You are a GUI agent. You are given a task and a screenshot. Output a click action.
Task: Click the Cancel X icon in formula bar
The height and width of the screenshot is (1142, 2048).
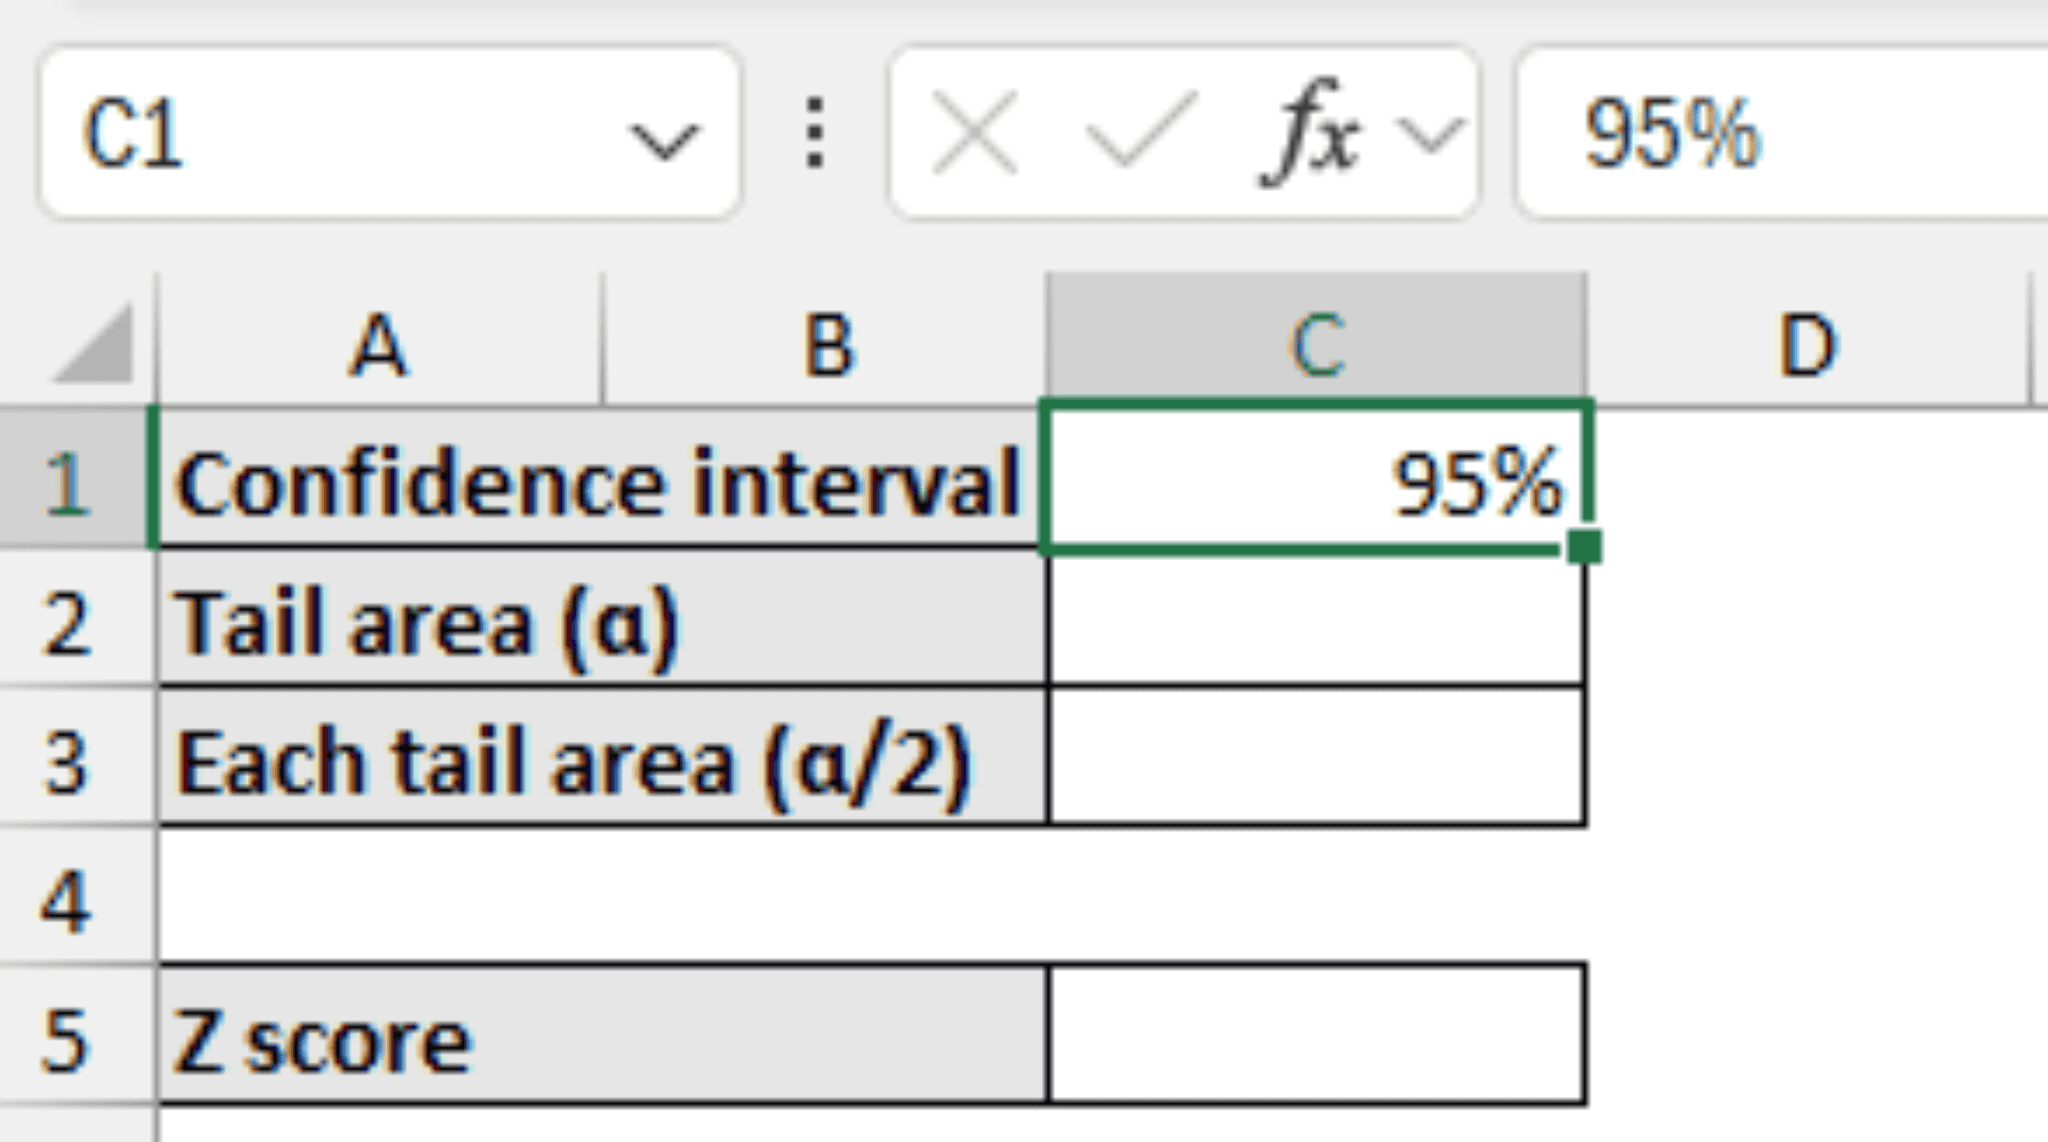pos(973,135)
